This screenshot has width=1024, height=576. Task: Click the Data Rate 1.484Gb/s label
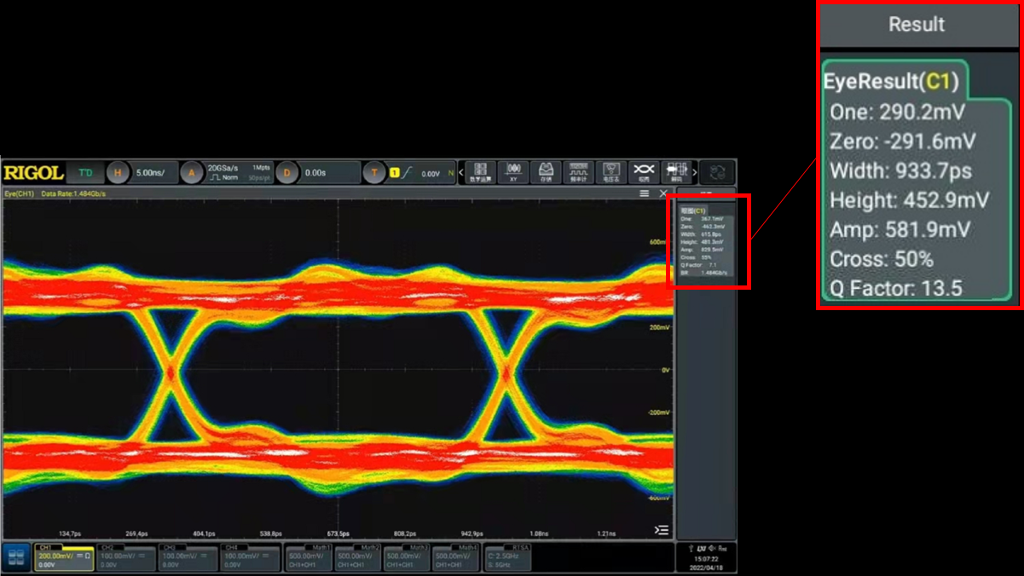tap(73, 194)
